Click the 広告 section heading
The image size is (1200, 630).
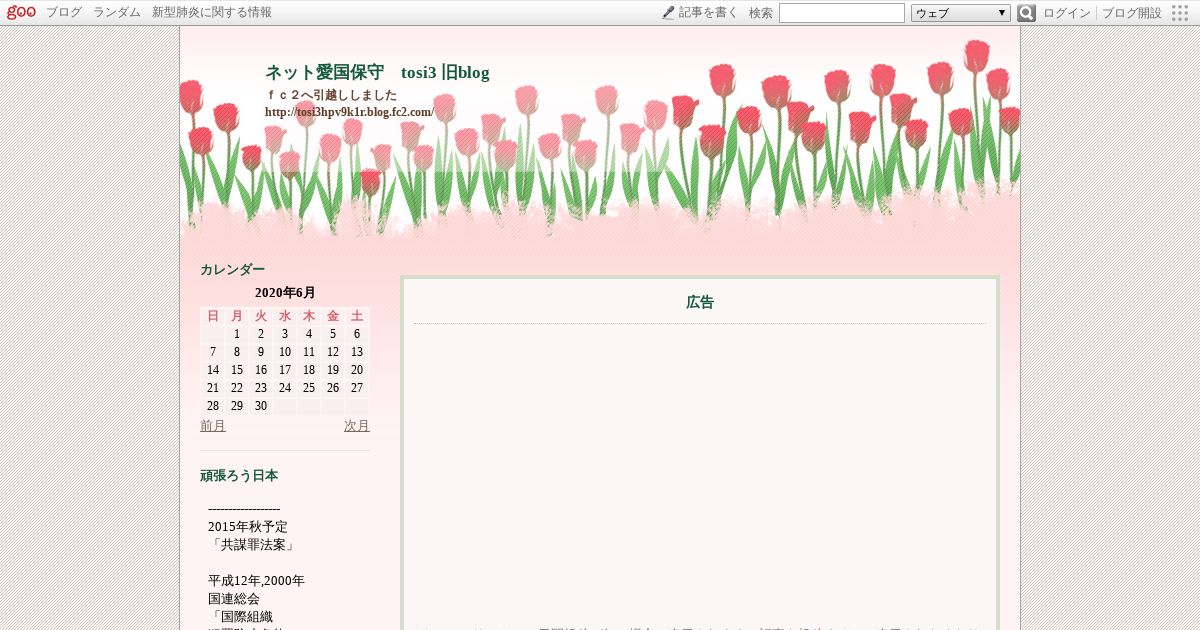(x=700, y=302)
